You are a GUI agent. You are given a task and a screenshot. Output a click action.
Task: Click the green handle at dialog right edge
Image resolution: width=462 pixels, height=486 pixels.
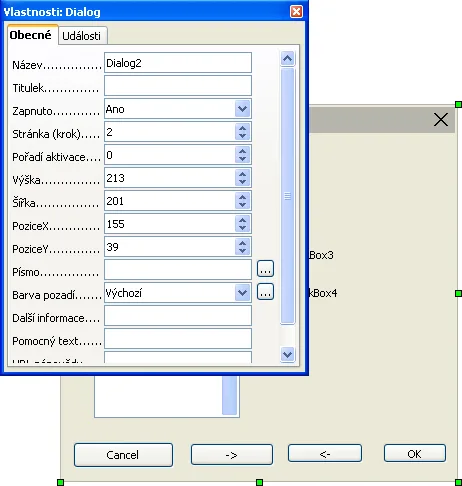(458, 293)
